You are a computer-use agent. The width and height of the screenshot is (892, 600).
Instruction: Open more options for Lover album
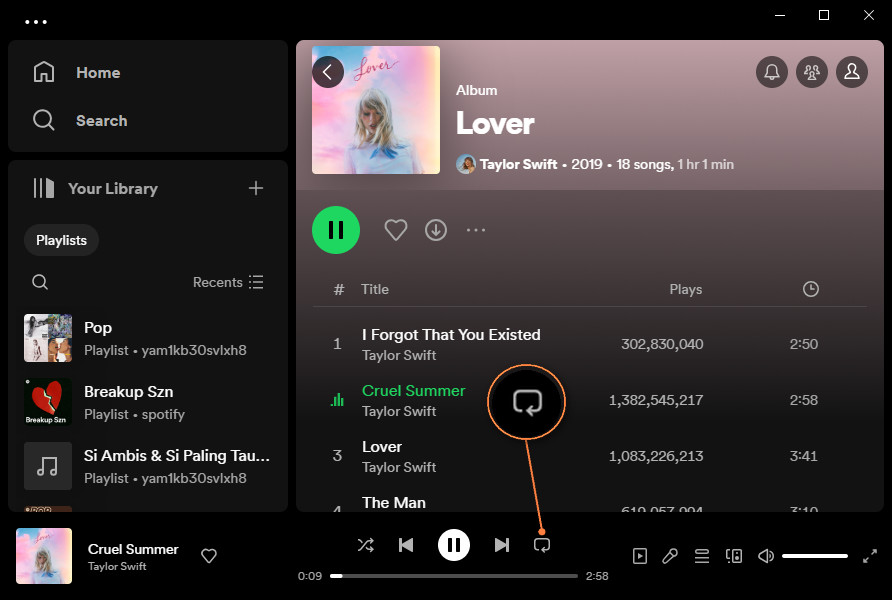coord(476,230)
